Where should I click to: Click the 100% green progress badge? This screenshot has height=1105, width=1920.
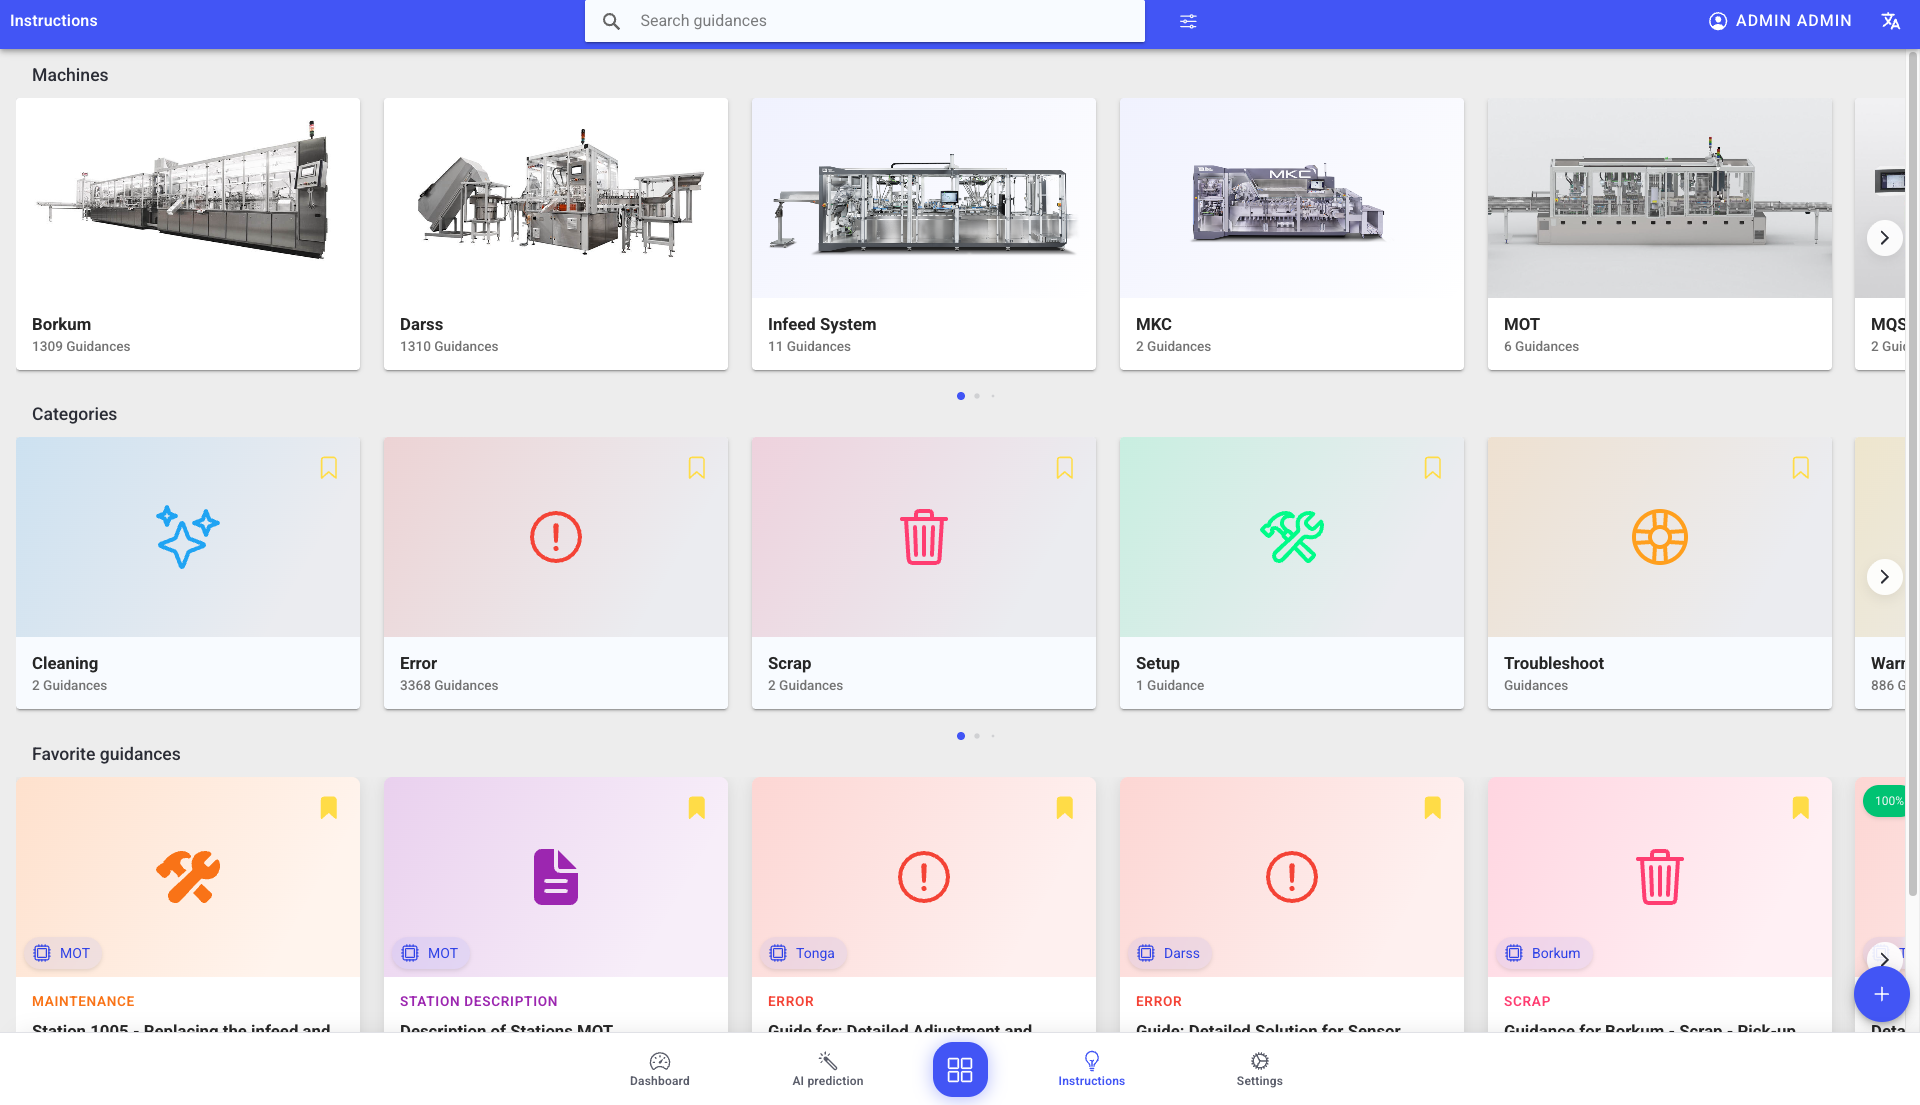tap(1886, 801)
